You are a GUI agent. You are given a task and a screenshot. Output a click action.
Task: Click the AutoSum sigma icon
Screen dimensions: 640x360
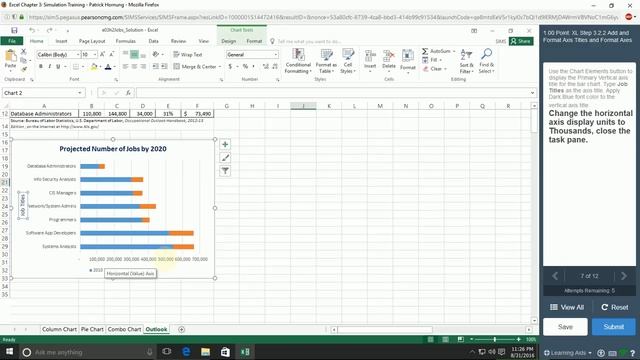click(425, 51)
